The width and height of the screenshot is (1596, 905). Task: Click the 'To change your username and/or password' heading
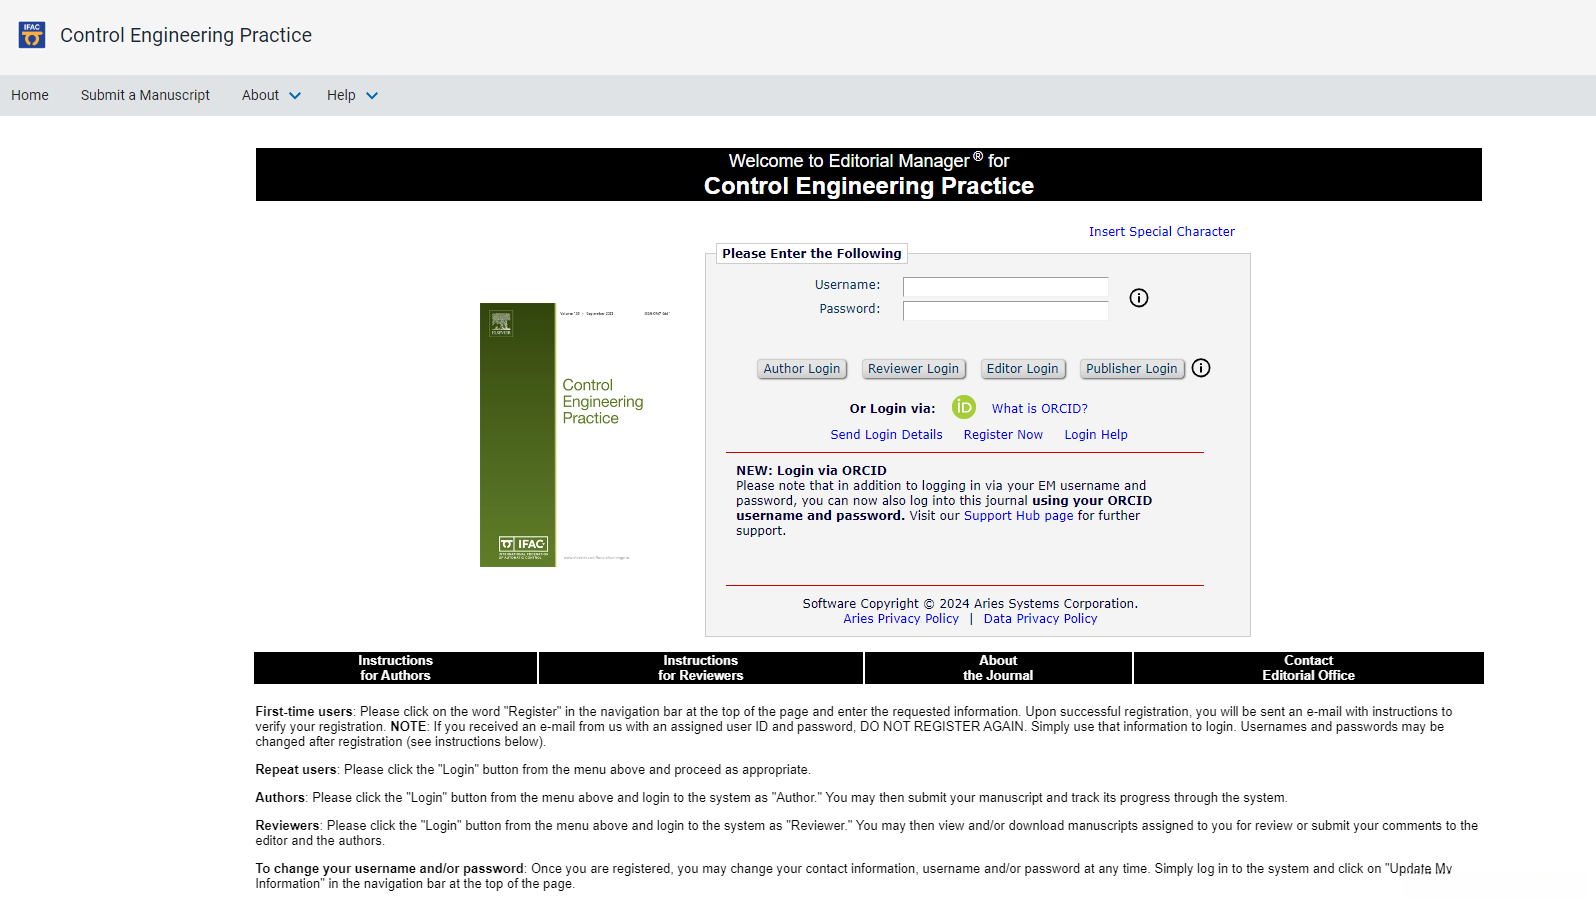click(389, 869)
